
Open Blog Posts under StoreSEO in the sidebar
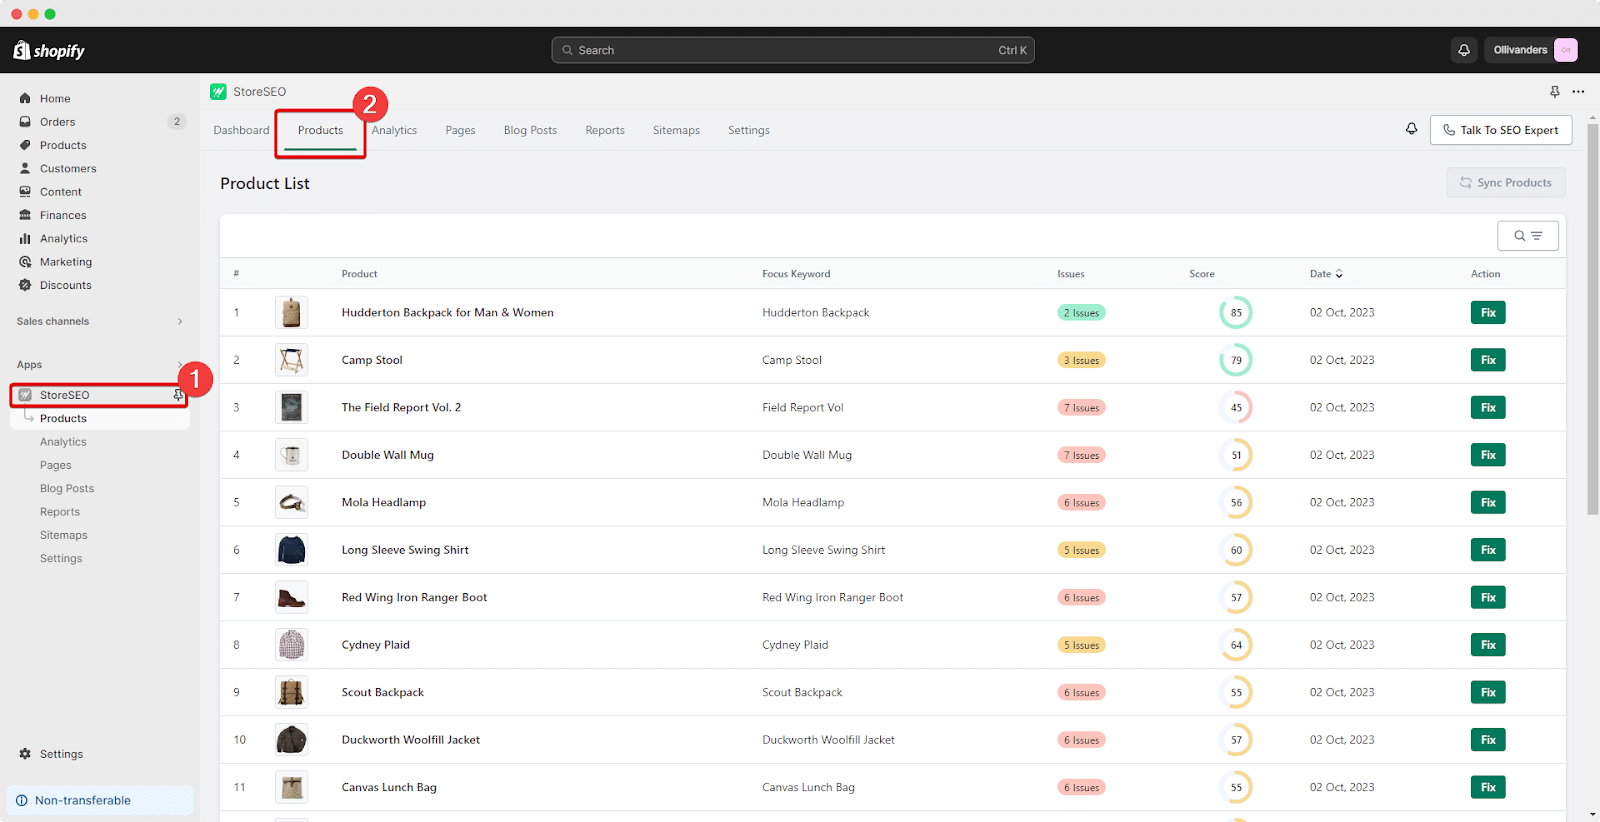pos(67,489)
